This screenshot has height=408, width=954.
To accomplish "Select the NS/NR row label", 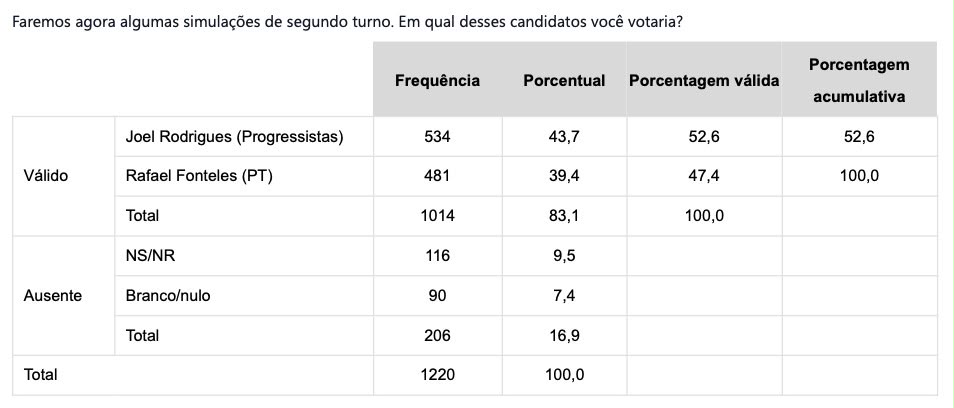I will click(150, 256).
